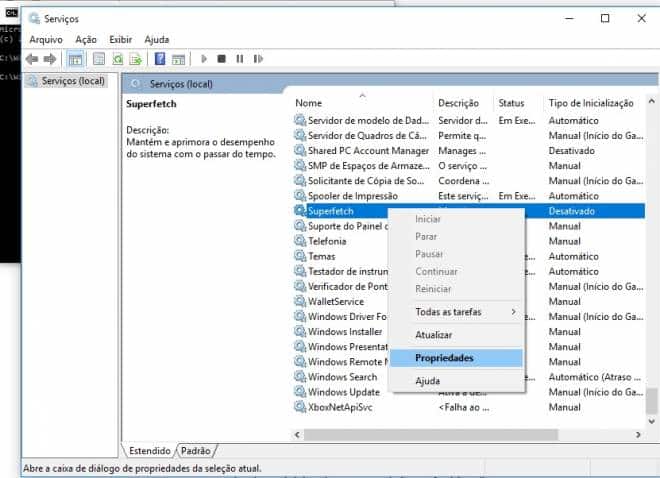Click horizontal scrollbar right arrow
660x478 pixels.
click(x=639, y=434)
